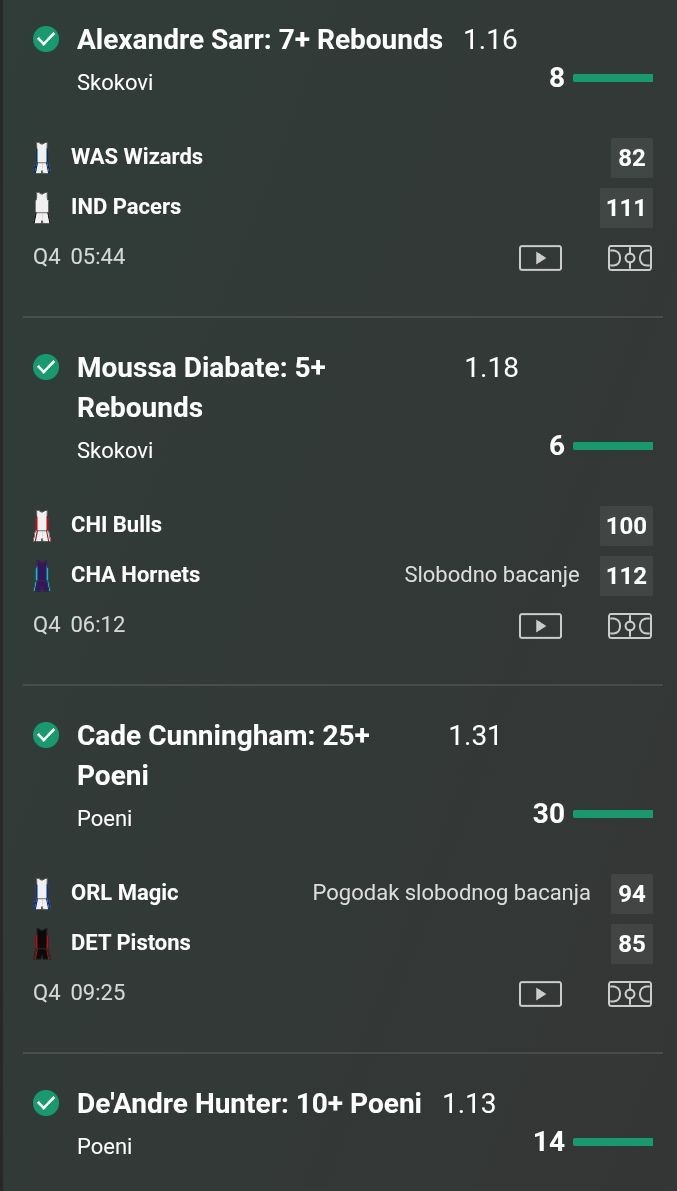The height and width of the screenshot is (1191, 677).
Task: Play live stream for Magic vs Pistons
Action: point(540,994)
